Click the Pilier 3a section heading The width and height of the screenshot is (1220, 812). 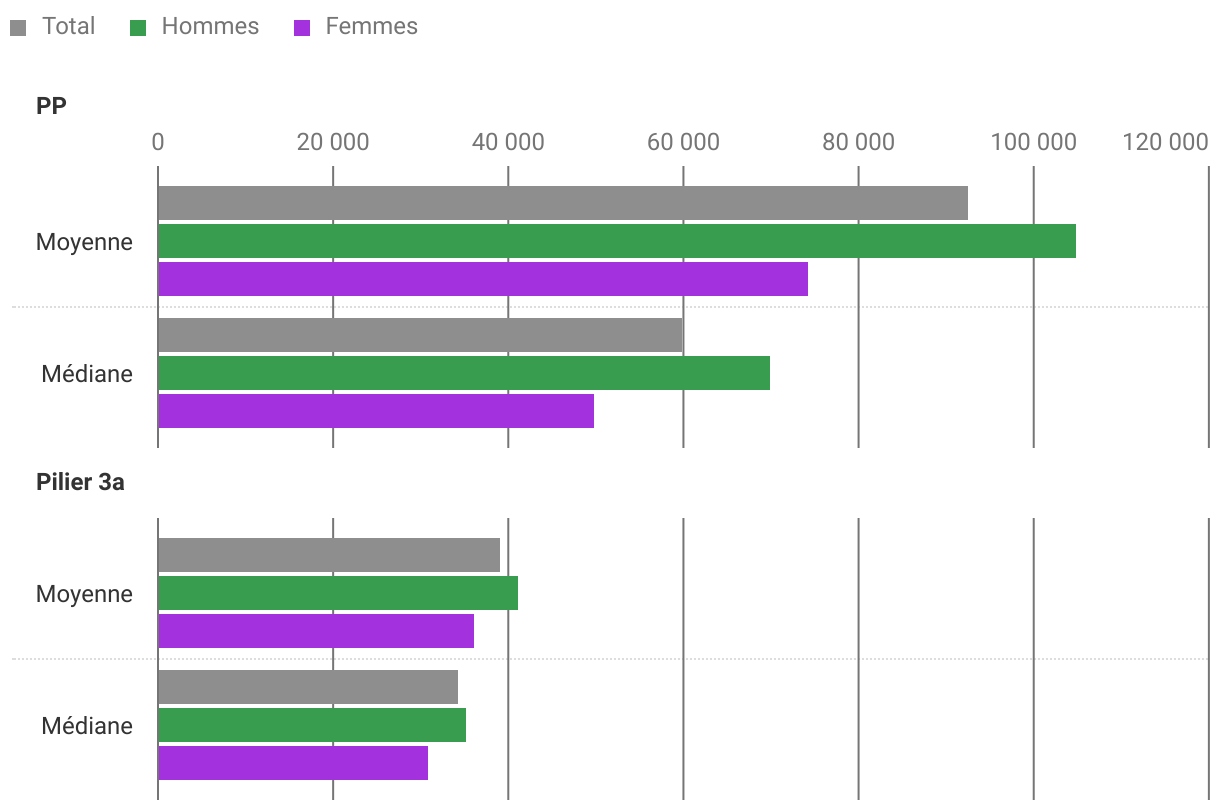pyautogui.click(x=80, y=482)
